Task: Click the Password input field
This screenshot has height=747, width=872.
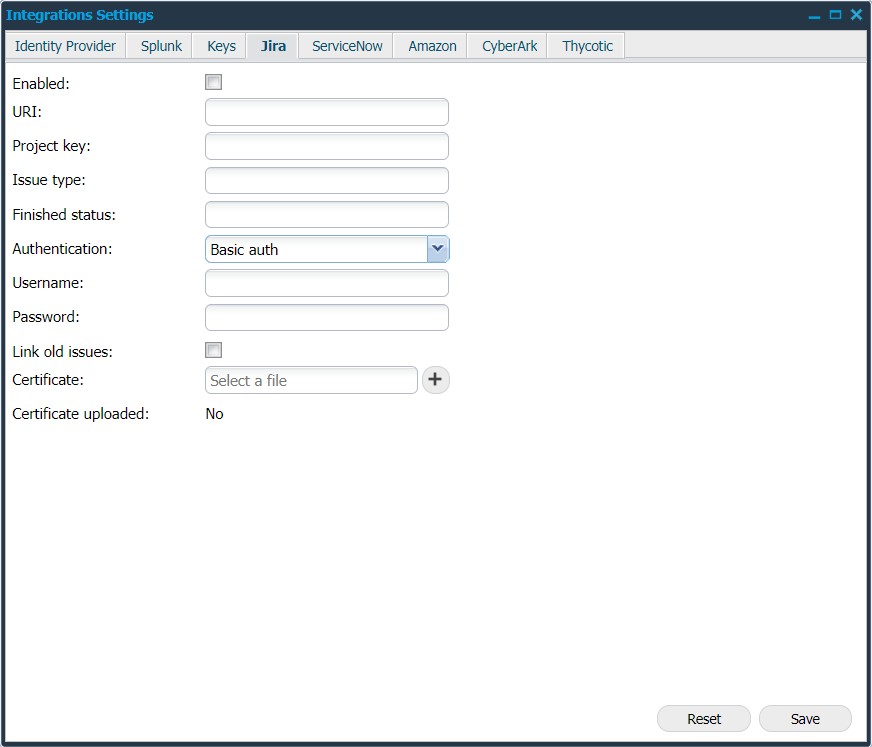Action: [x=326, y=317]
